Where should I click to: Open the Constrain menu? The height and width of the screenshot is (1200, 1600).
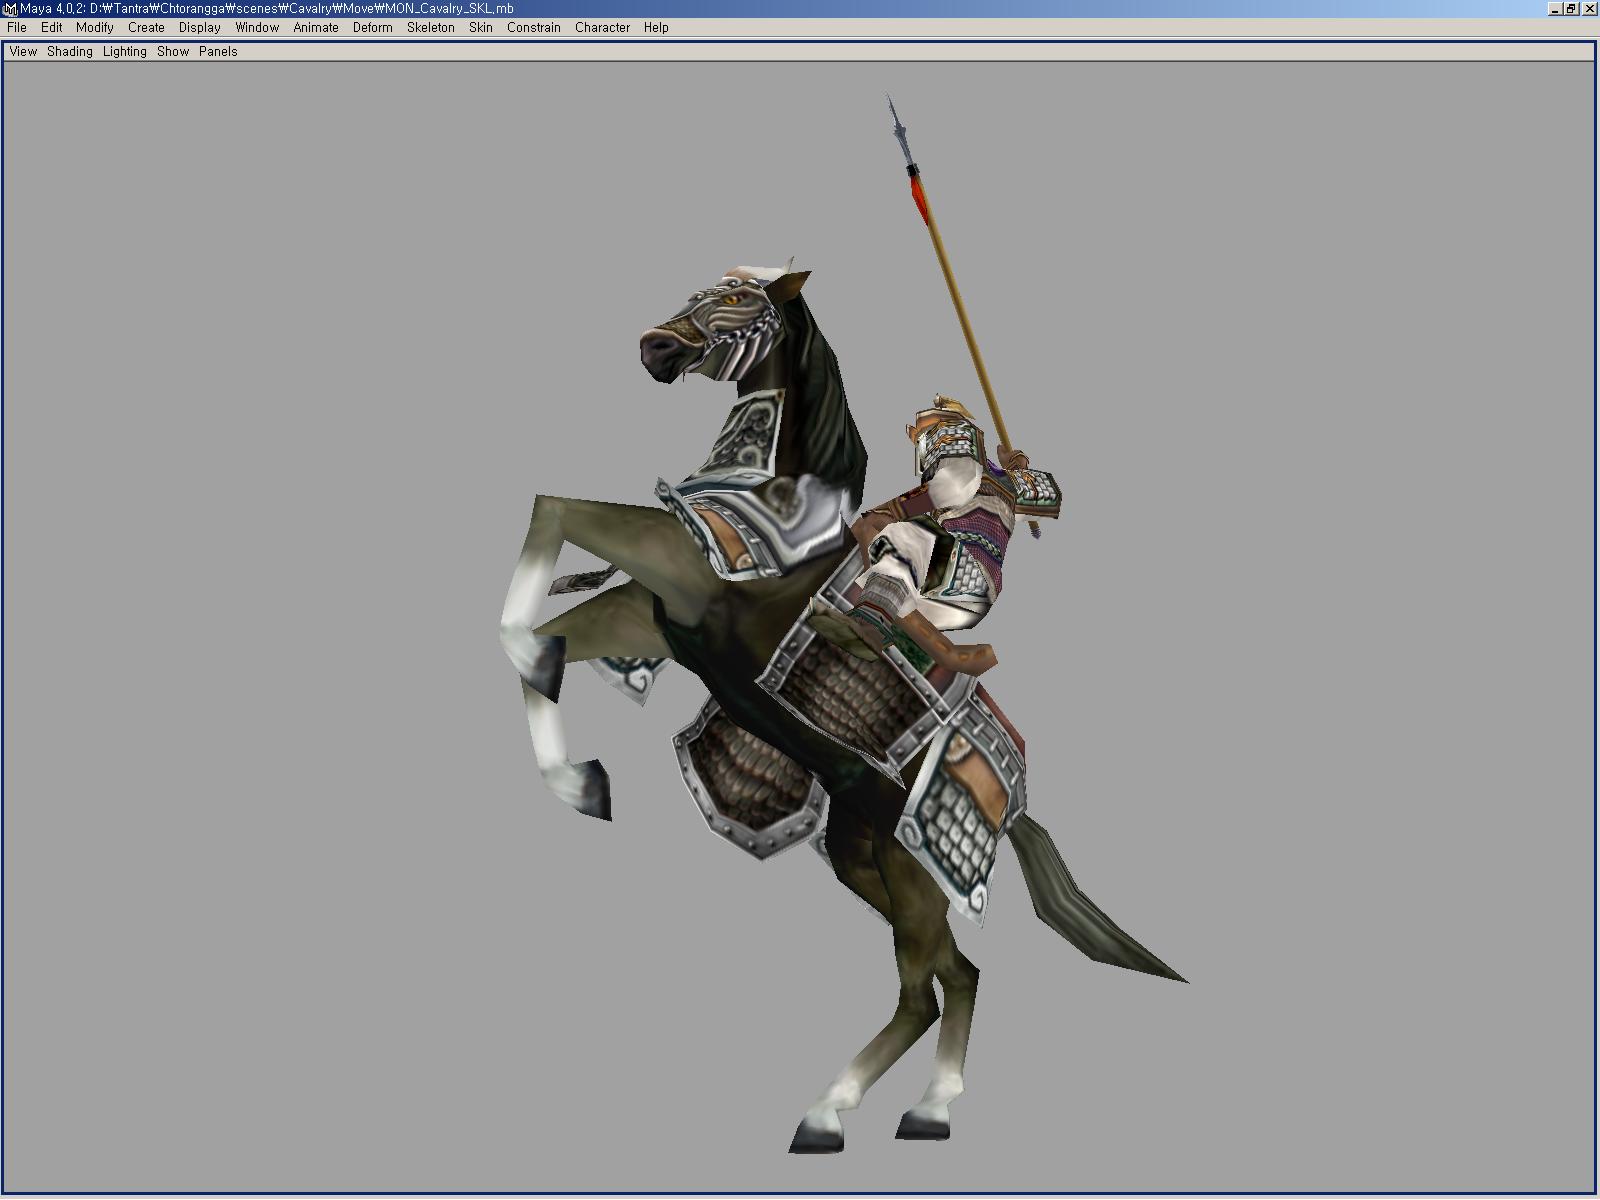click(534, 28)
